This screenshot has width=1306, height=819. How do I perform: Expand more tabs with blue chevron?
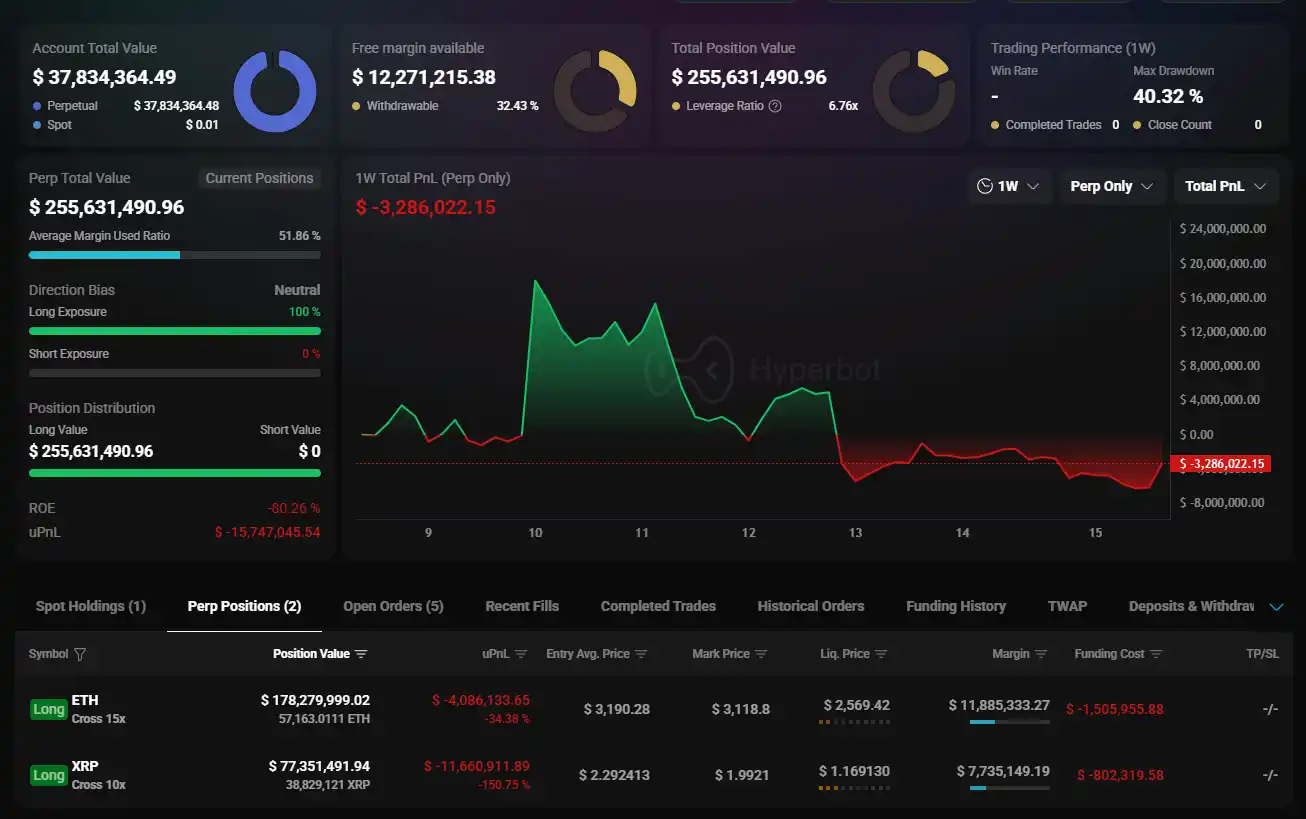point(1276,606)
